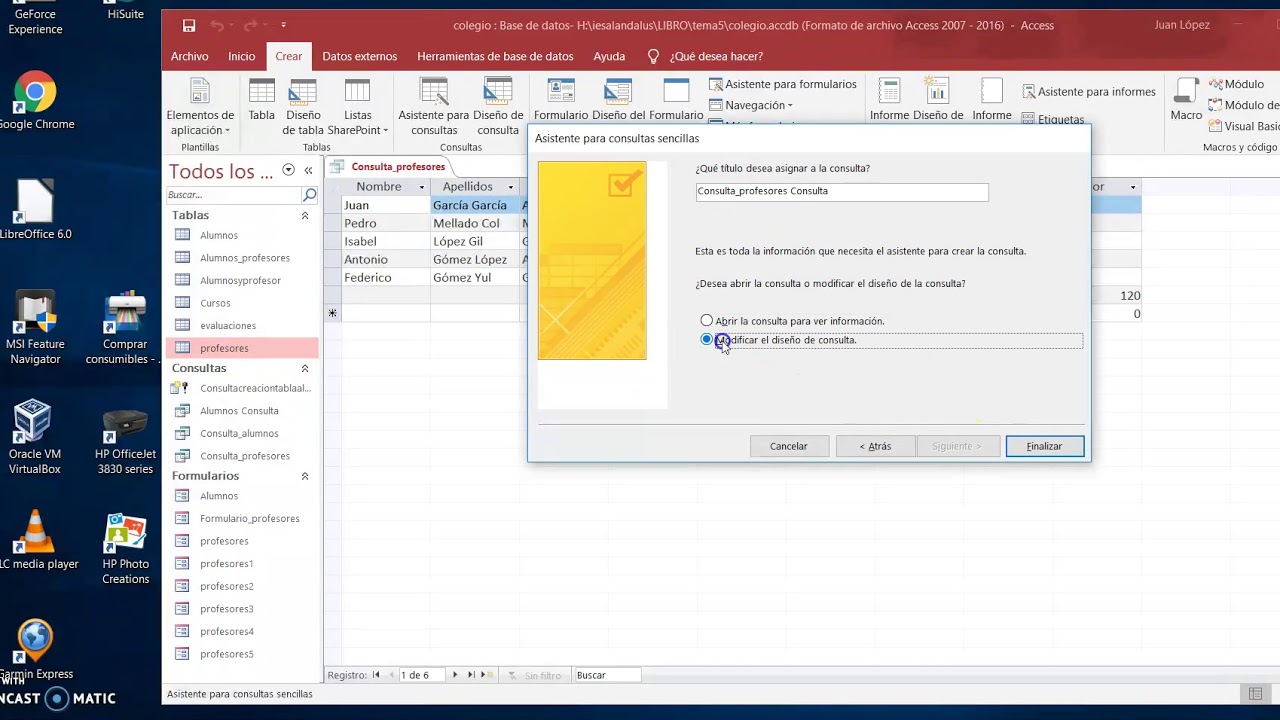Save database with the floppy disk icon
Screen dimensions: 1280x720
point(190,25)
